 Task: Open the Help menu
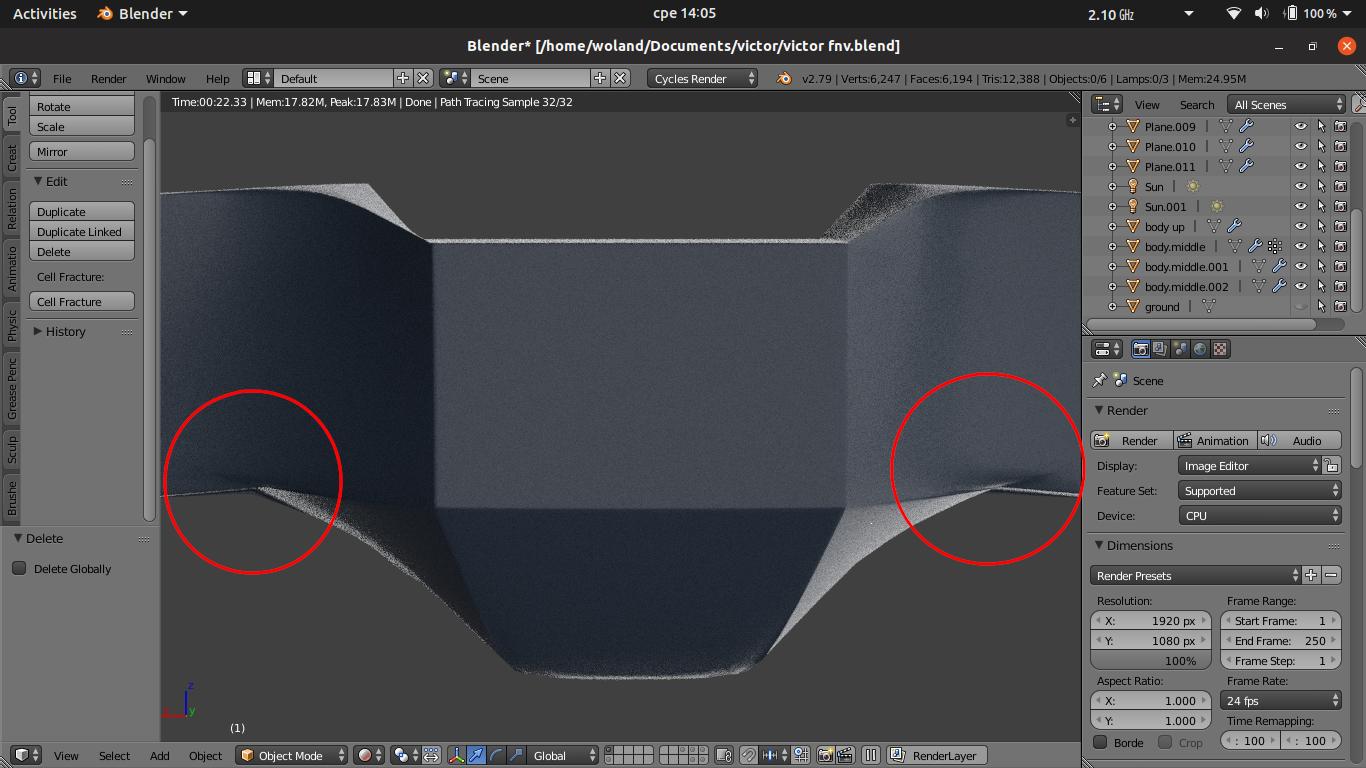click(217, 78)
